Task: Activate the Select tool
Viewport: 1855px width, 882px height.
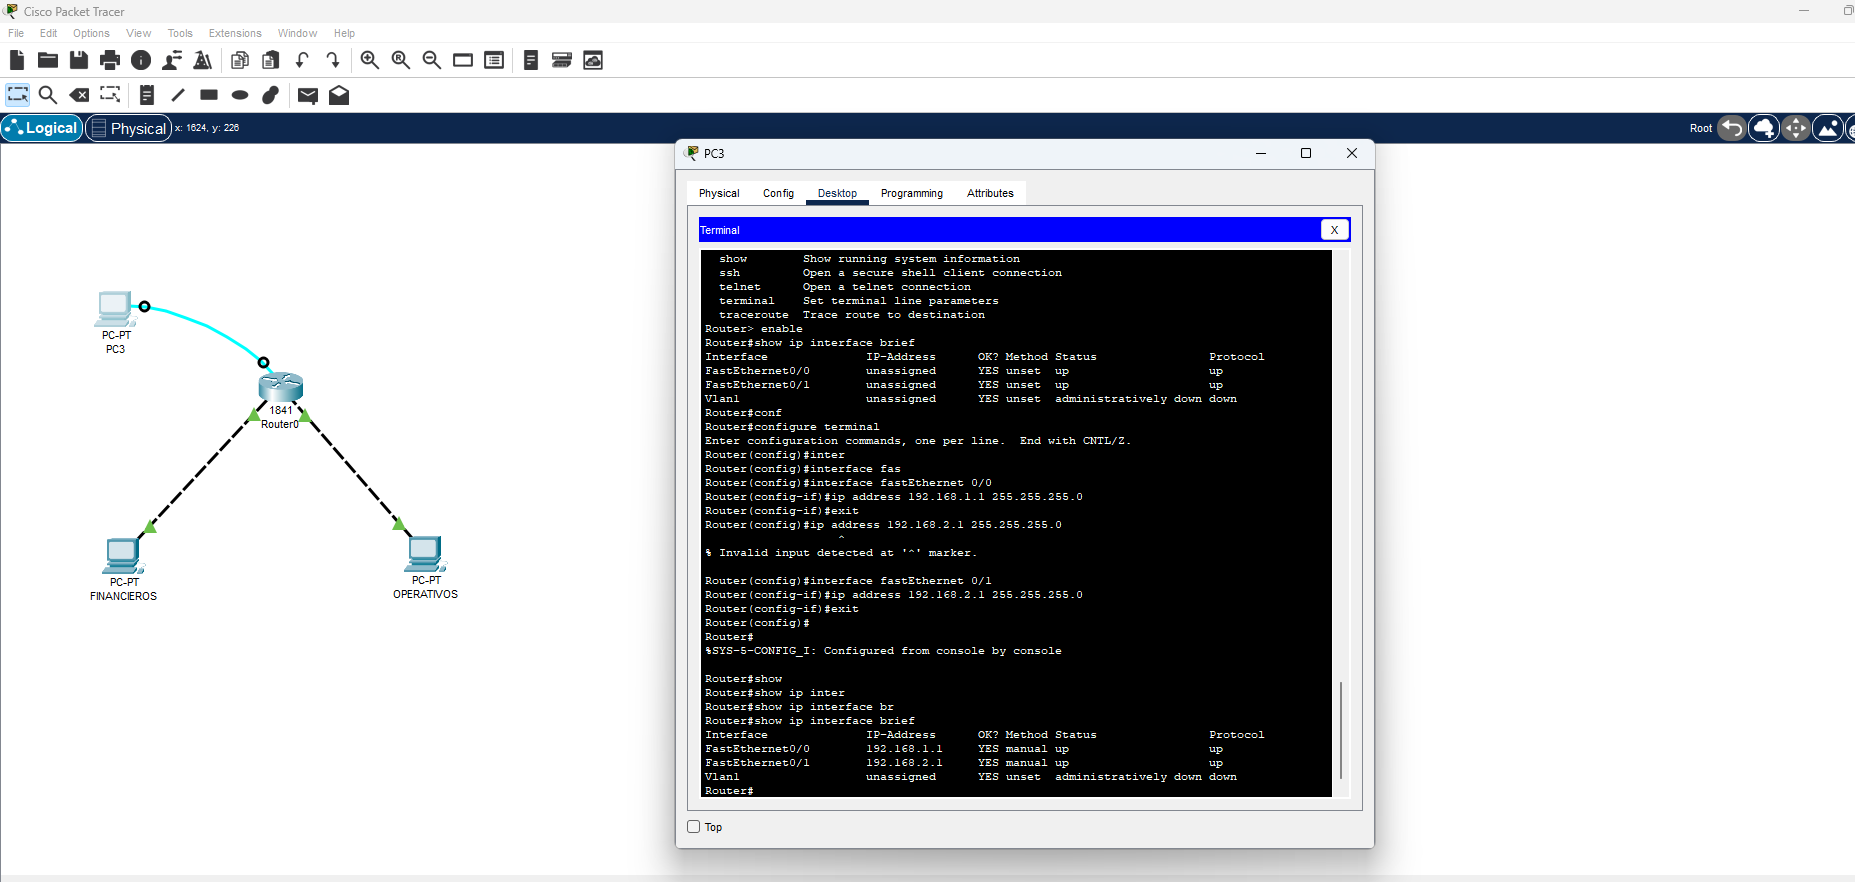Action: (18, 95)
